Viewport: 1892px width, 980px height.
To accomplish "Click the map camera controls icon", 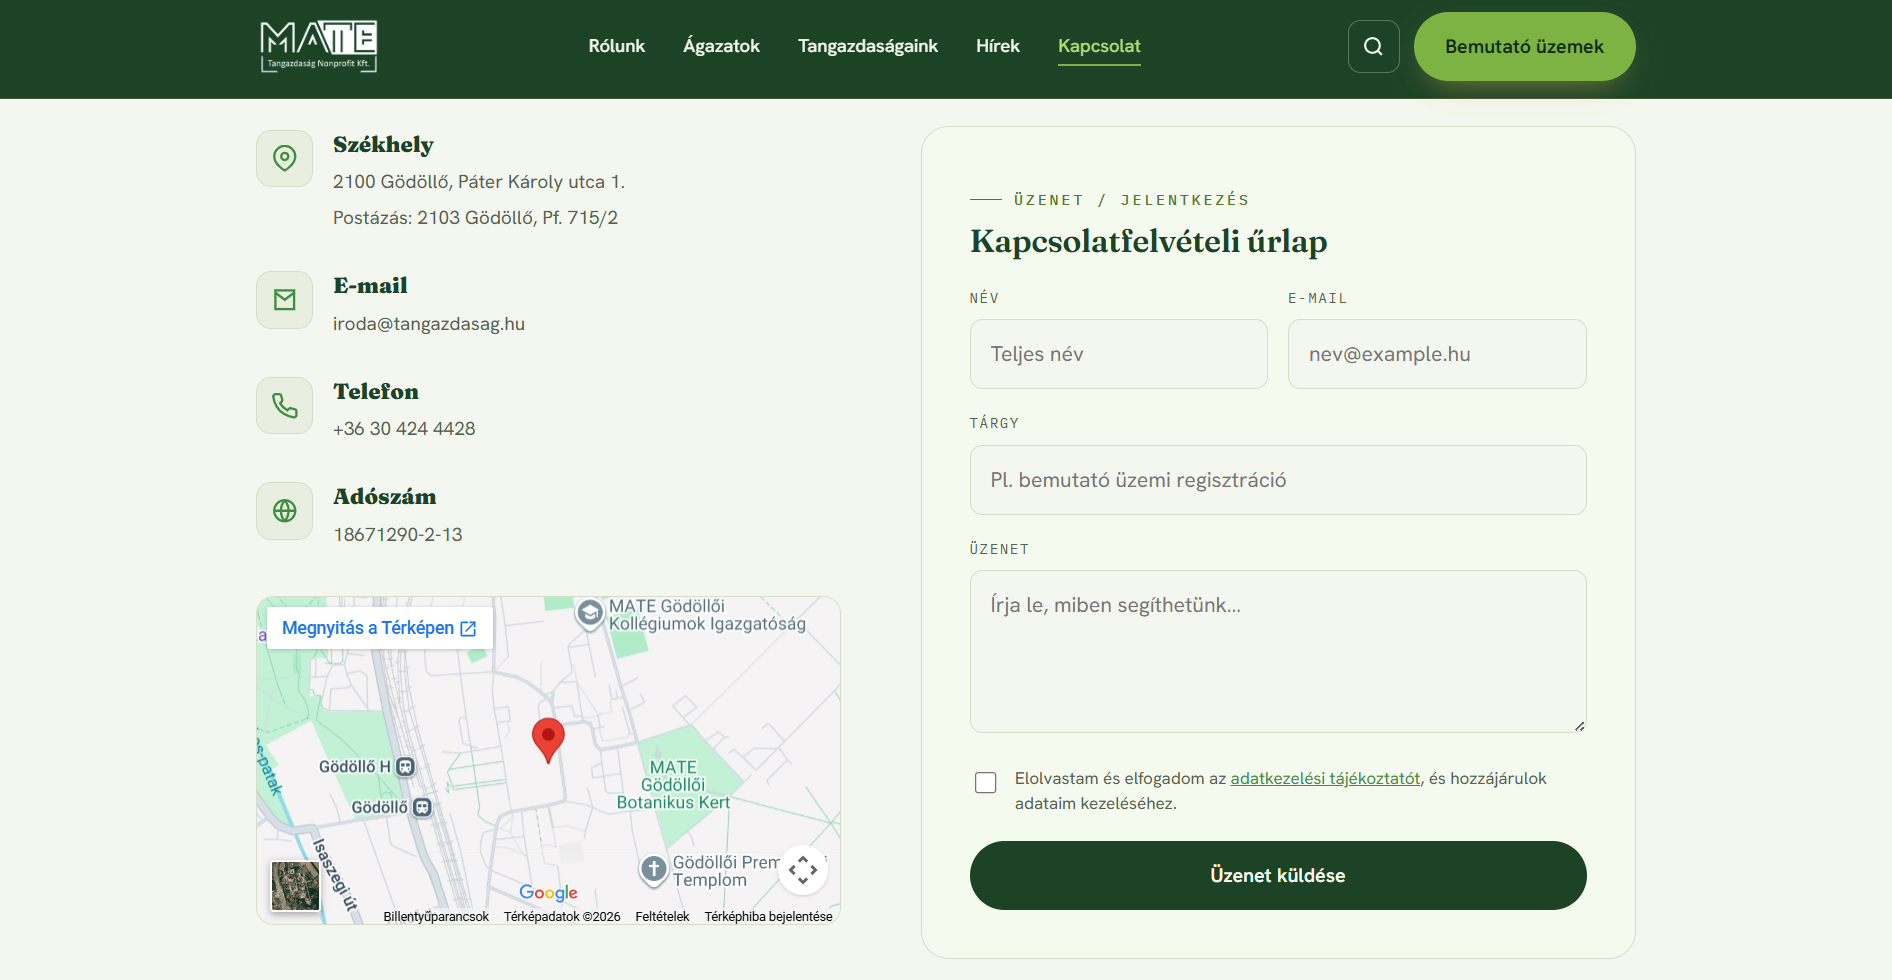I will tap(803, 869).
